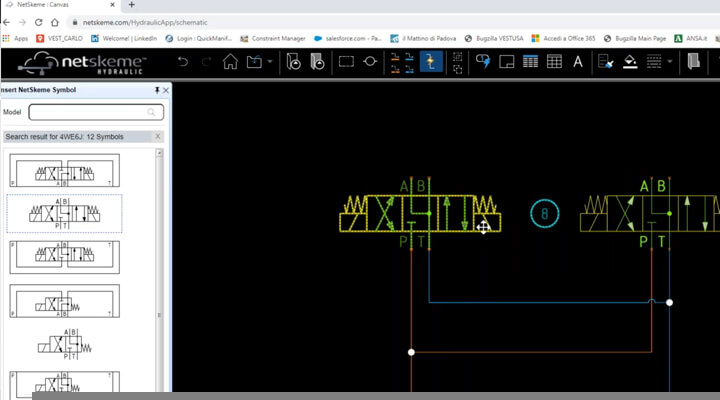Click the undo arrow in toolbar
Screen dimensions: 720x400
click(x=183, y=62)
